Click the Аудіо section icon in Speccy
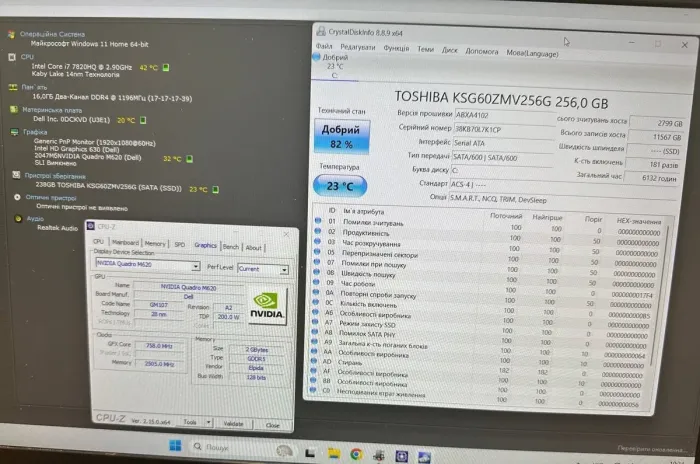Screen dimensions: 700x464 [x=18, y=218]
